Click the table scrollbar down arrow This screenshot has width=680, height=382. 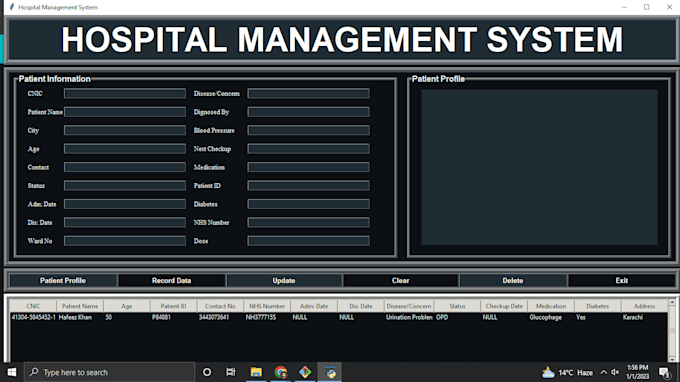pyautogui.click(x=672, y=359)
